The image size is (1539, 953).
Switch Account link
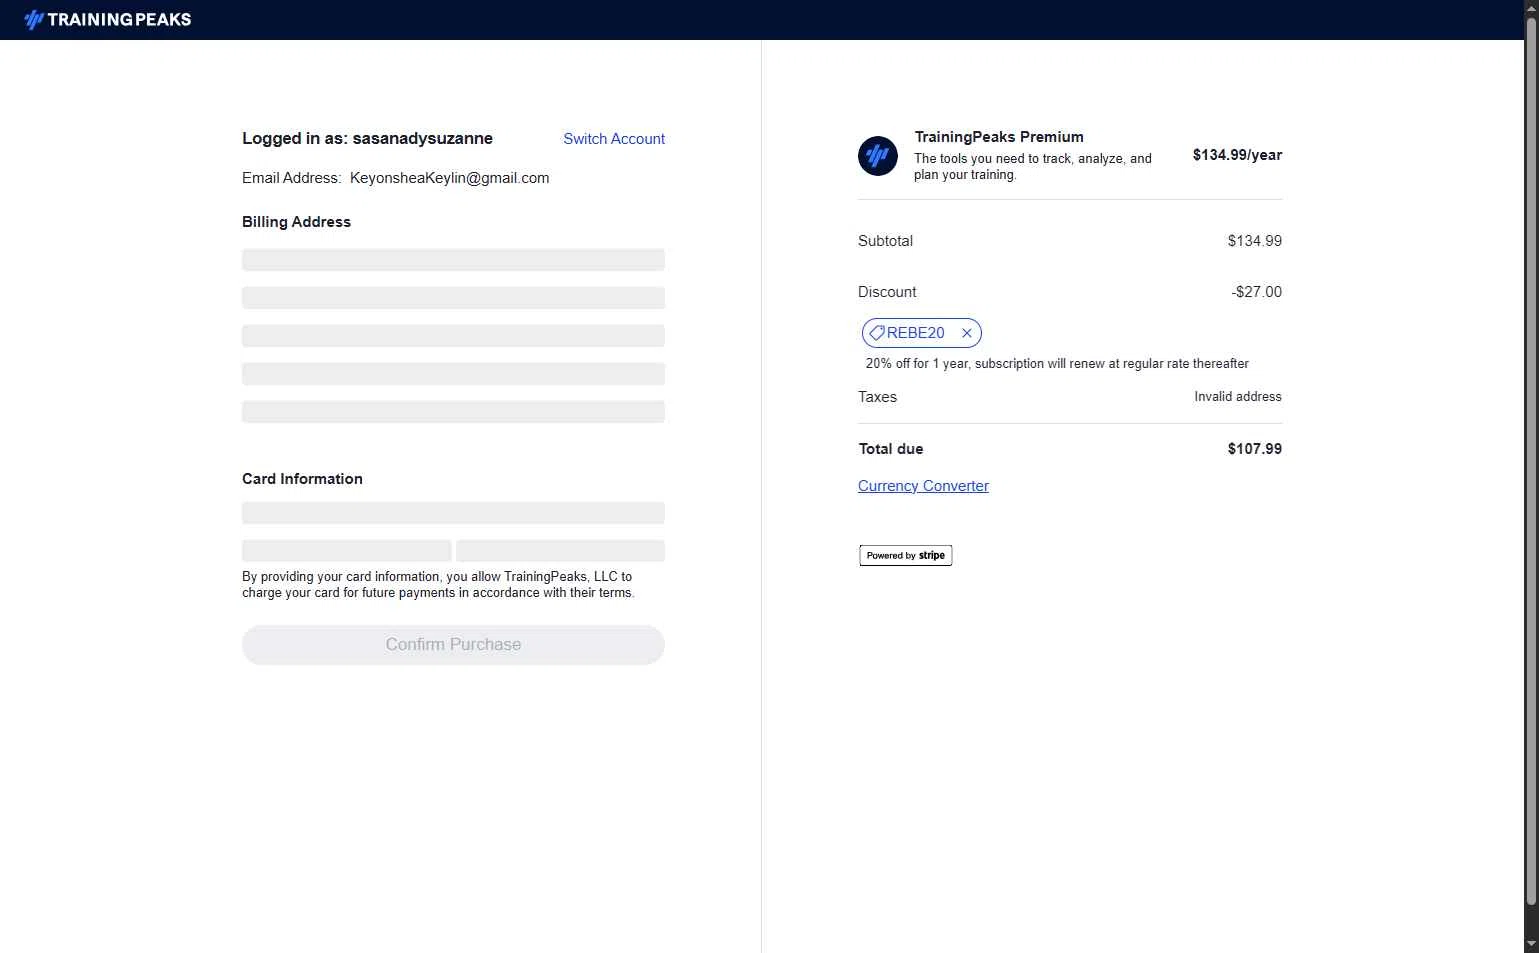pos(614,139)
